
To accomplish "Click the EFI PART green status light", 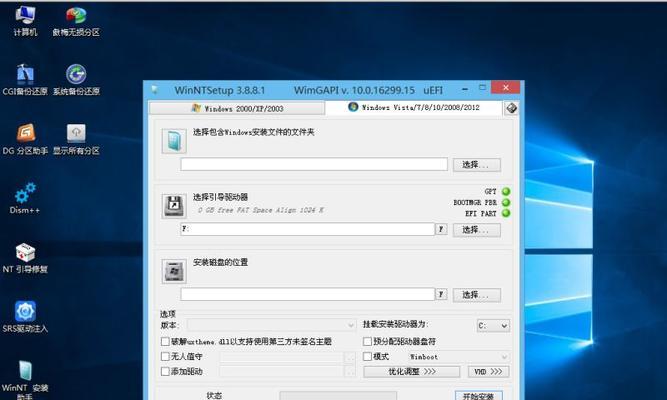I will point(506,213).
